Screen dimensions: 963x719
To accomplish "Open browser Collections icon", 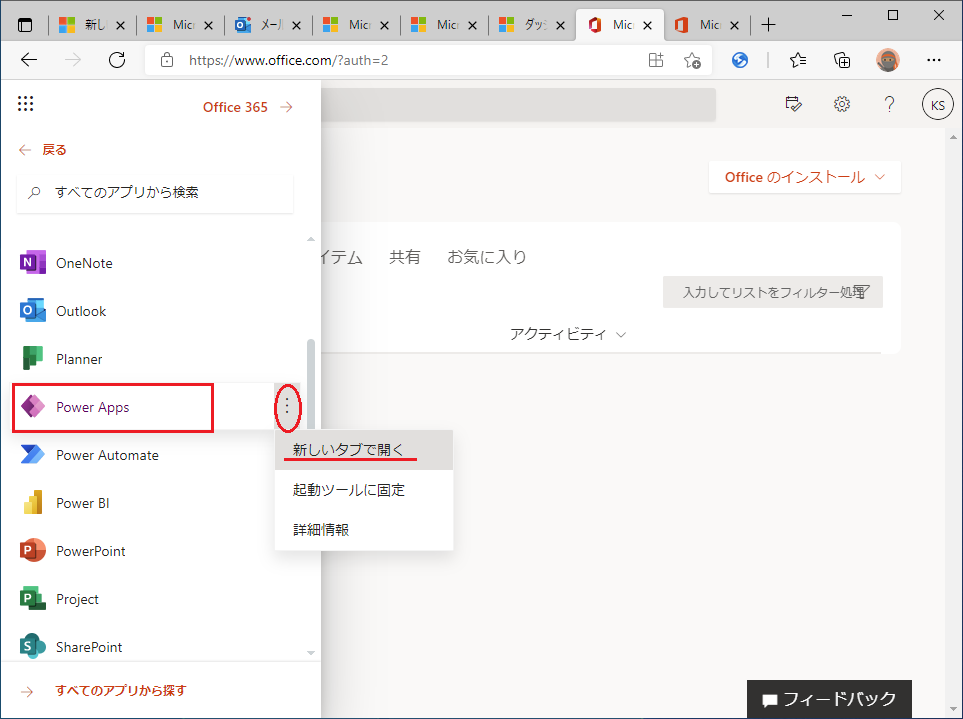I will (842, 60).
